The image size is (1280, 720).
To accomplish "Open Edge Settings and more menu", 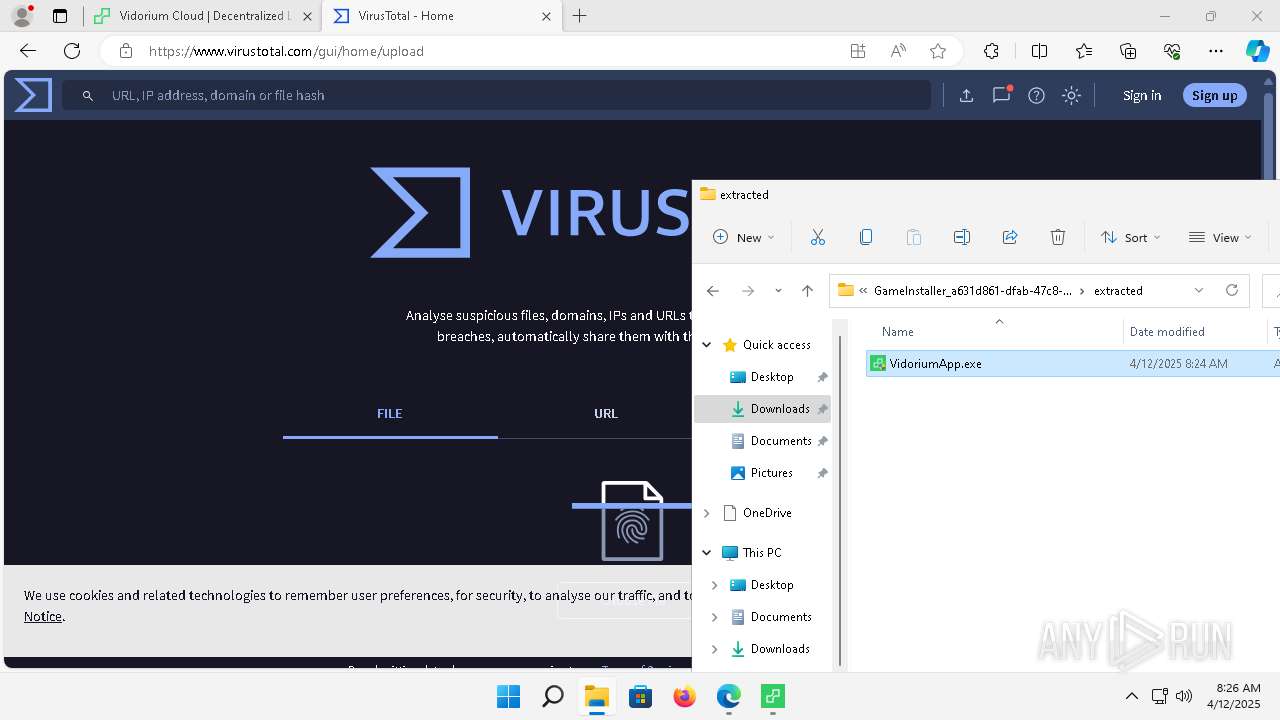I will click(x=1216, y=51).
